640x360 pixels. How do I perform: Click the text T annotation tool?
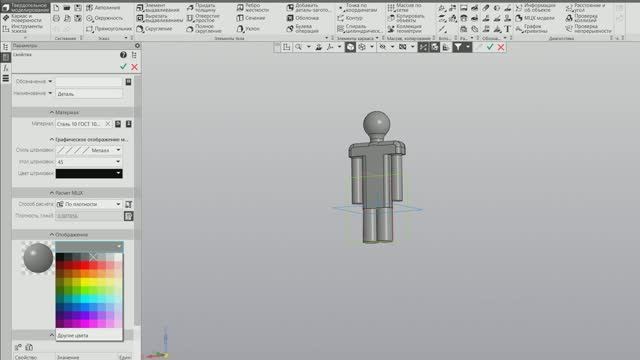[x=507, y=29]
